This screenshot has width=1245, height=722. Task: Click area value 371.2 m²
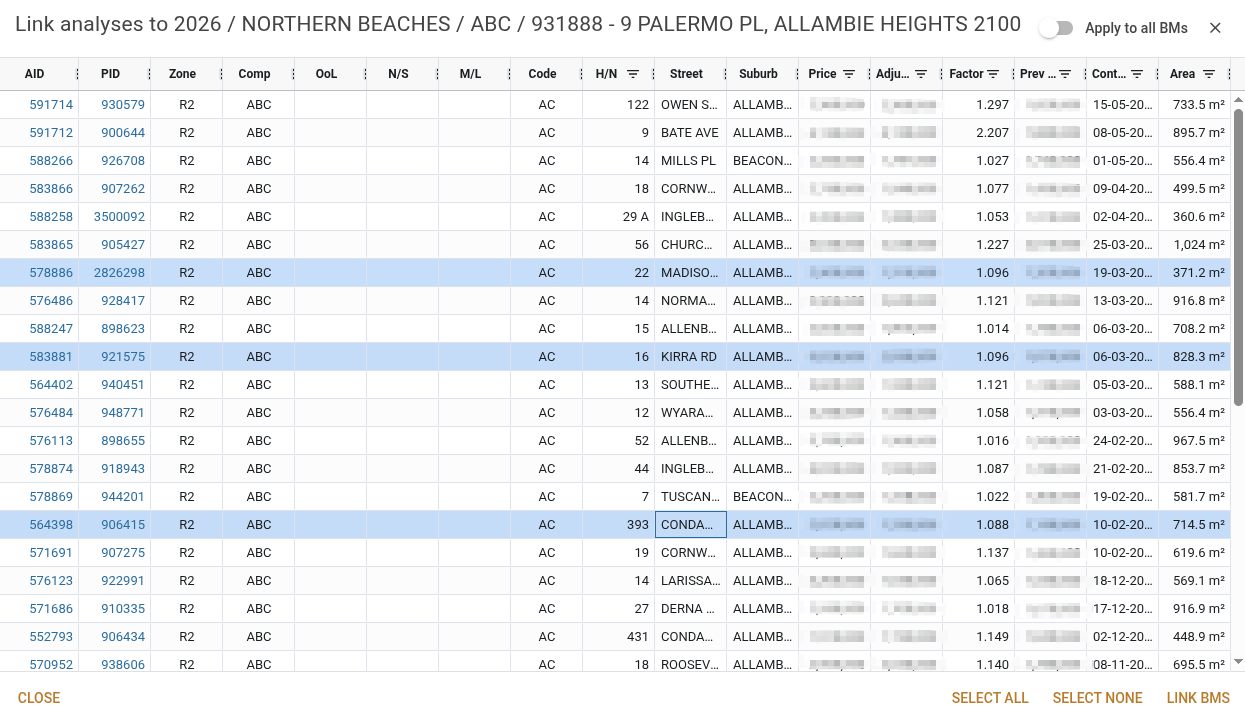(x=1199, y=272)
